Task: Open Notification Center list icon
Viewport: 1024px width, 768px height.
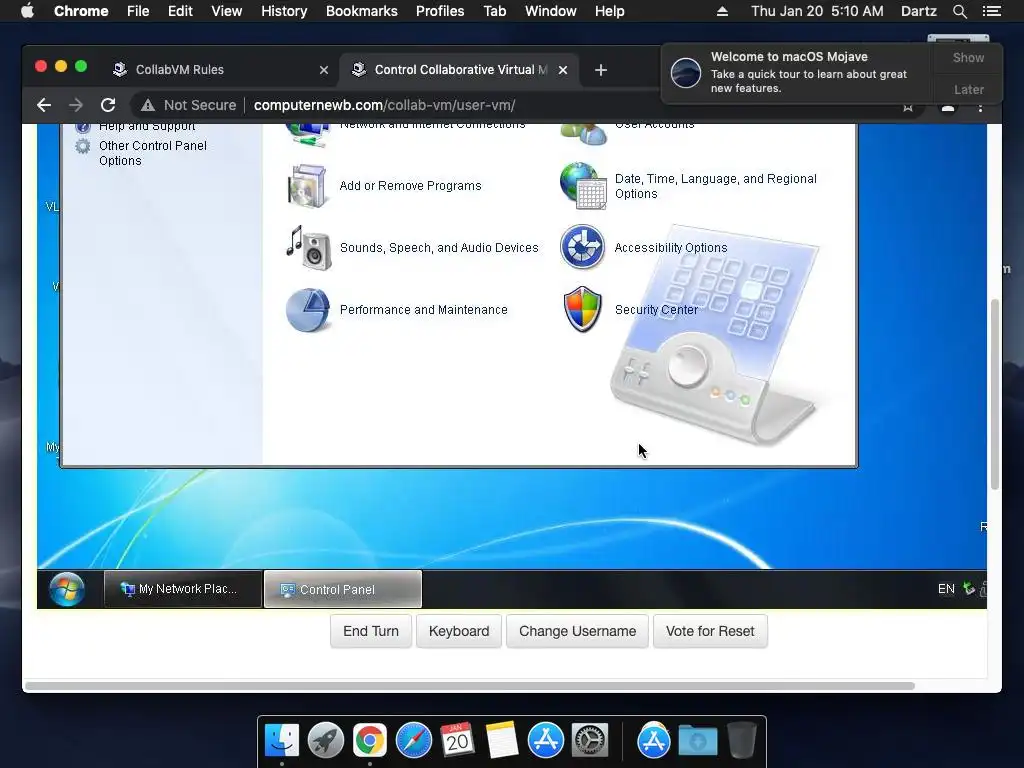Action: point(991,11)
